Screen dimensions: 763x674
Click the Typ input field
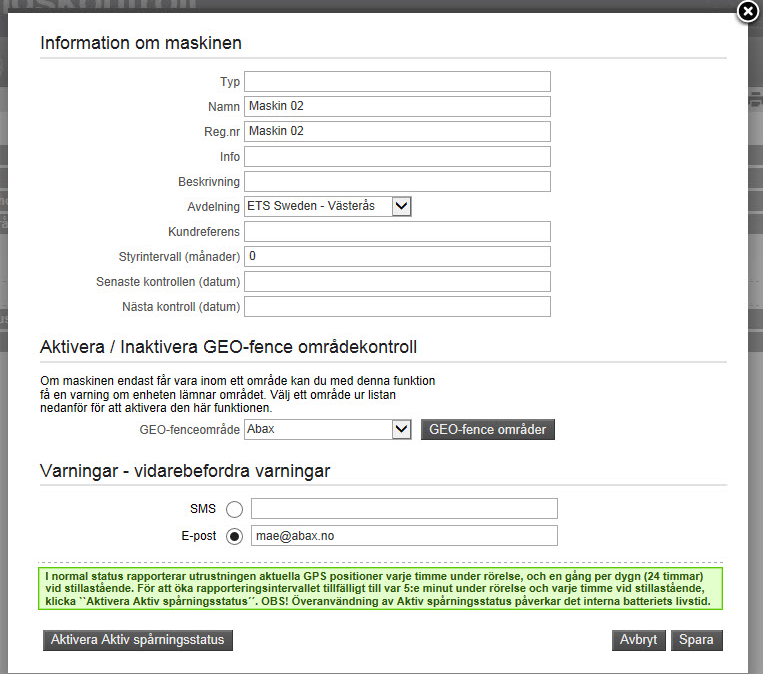point(397,81)
